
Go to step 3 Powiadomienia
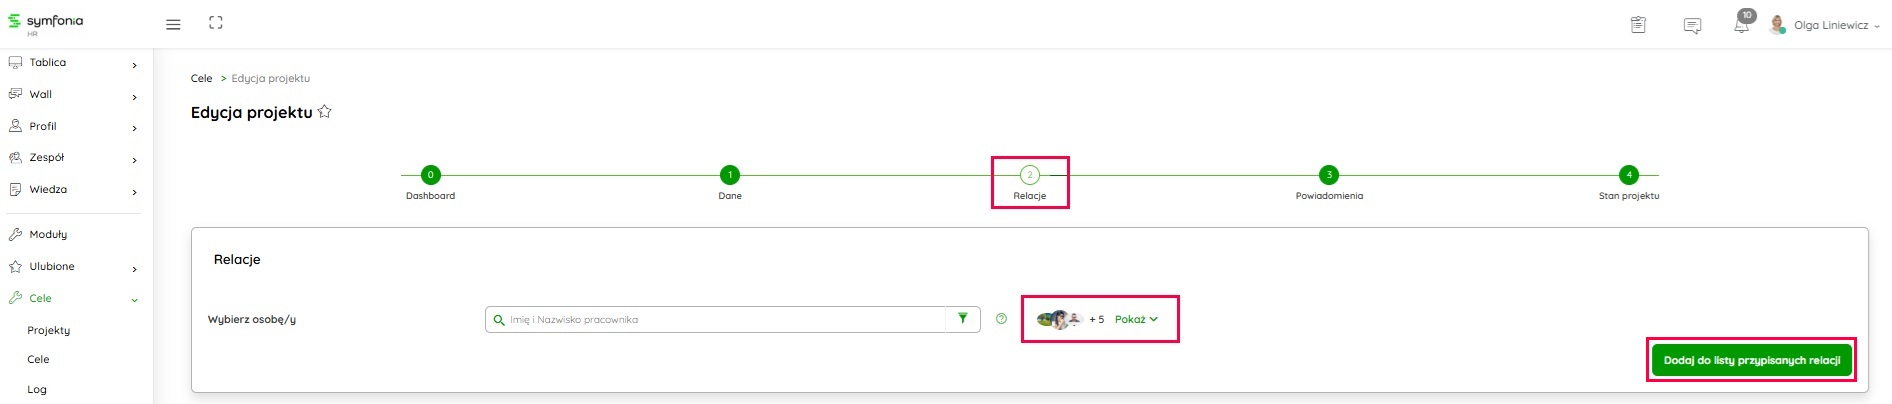point(1328,175)
